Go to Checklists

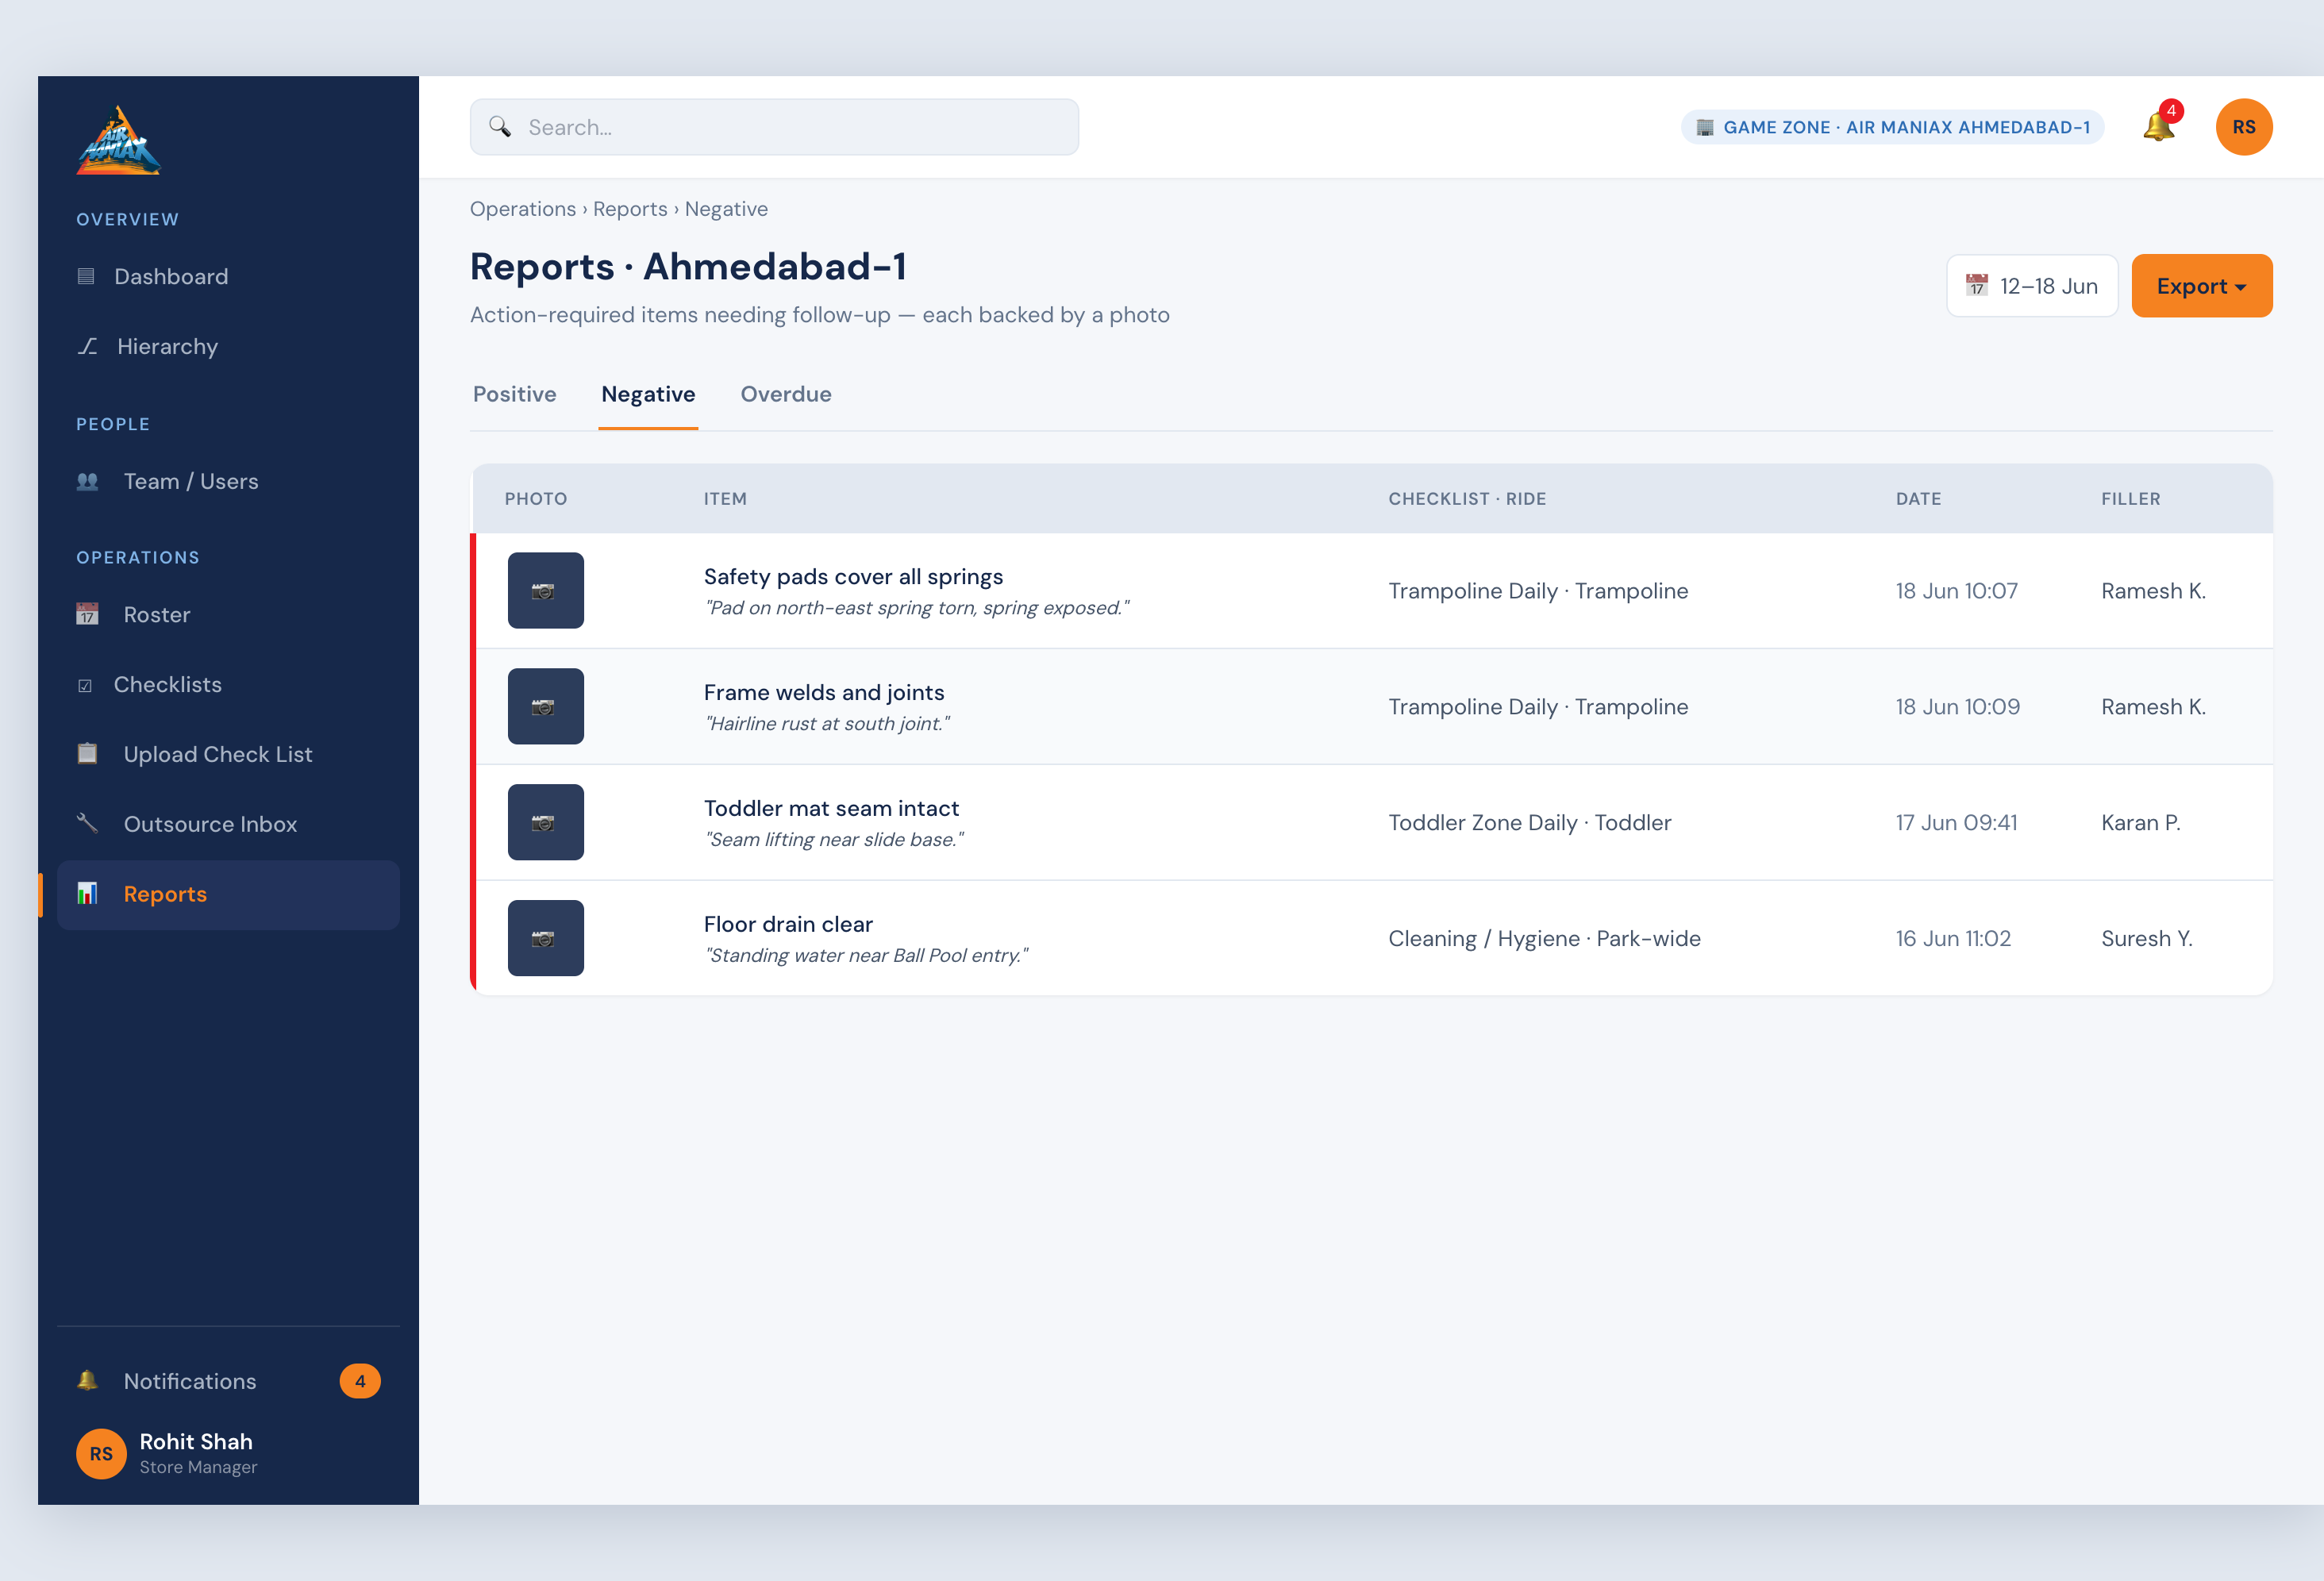228,685
